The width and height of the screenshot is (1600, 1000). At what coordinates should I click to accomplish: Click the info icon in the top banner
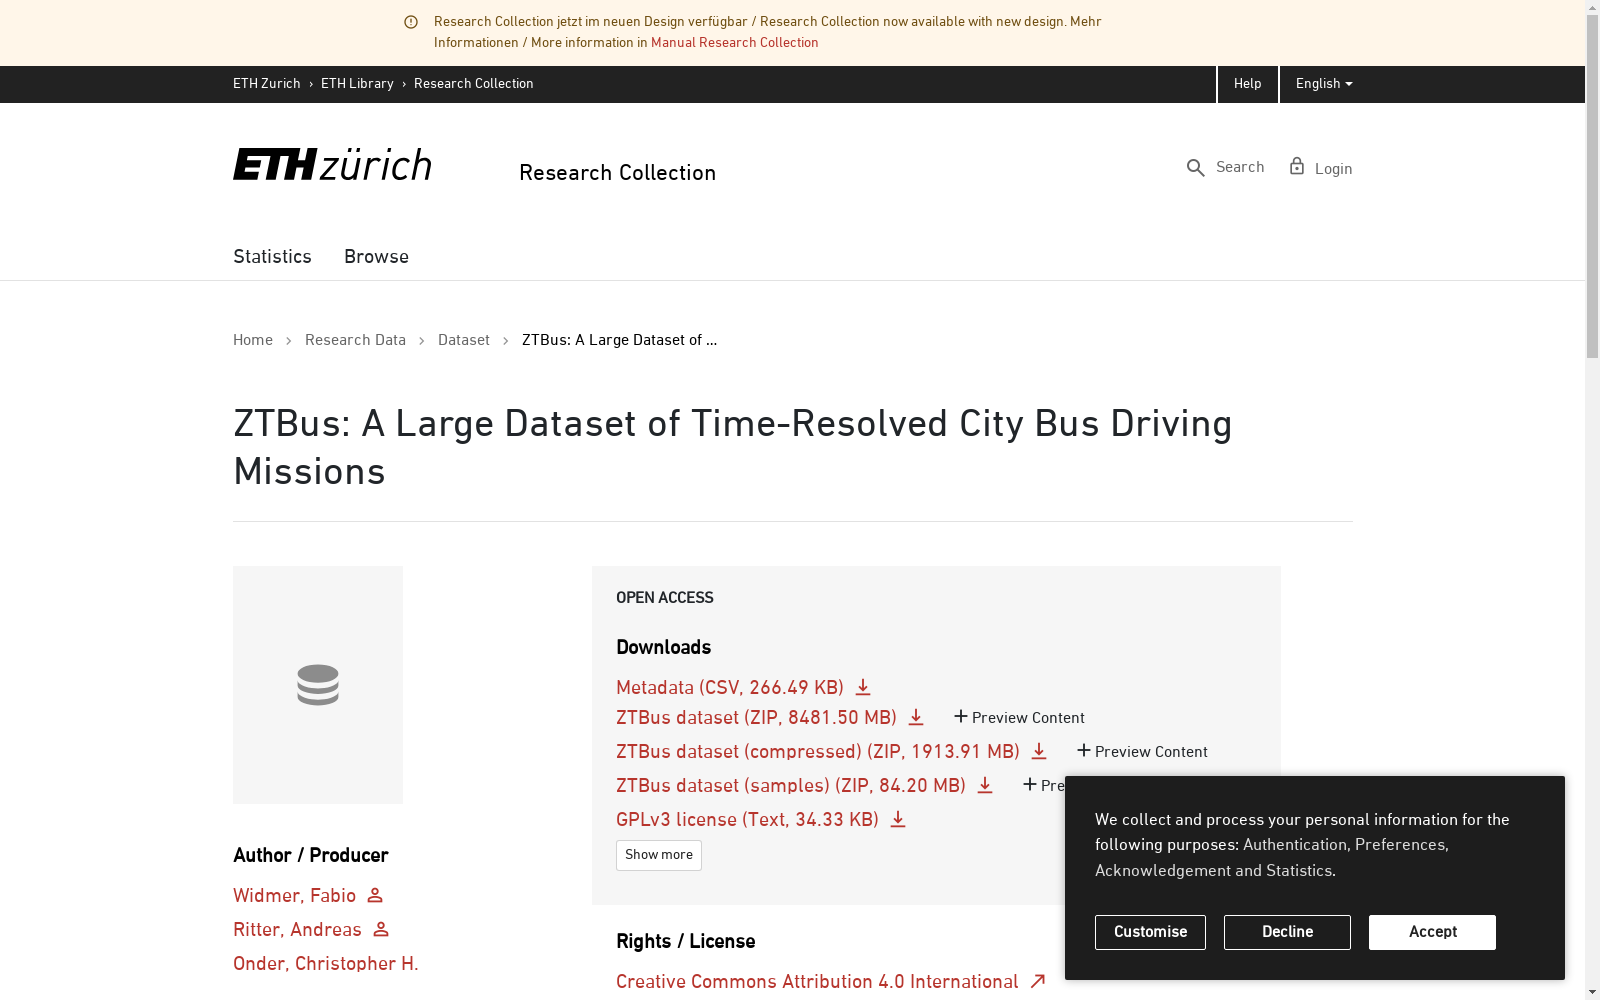click(411, 22)
